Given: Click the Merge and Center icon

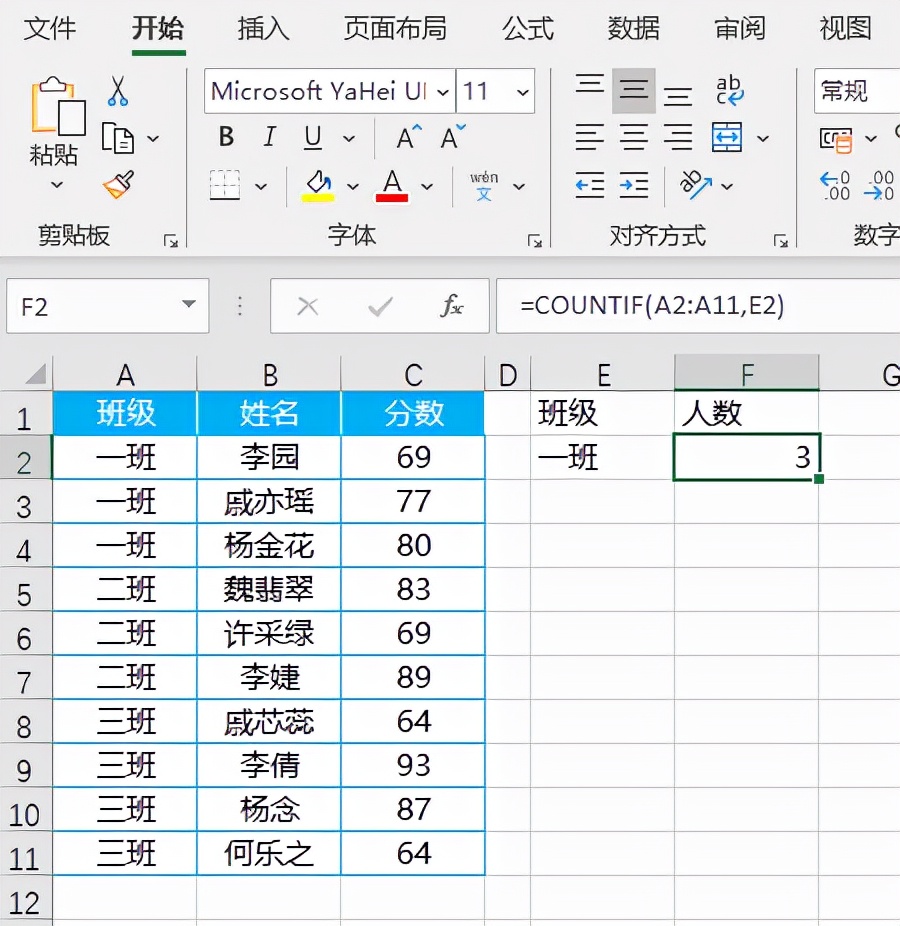Looking at the screenshot, I should tap(727, 137).
